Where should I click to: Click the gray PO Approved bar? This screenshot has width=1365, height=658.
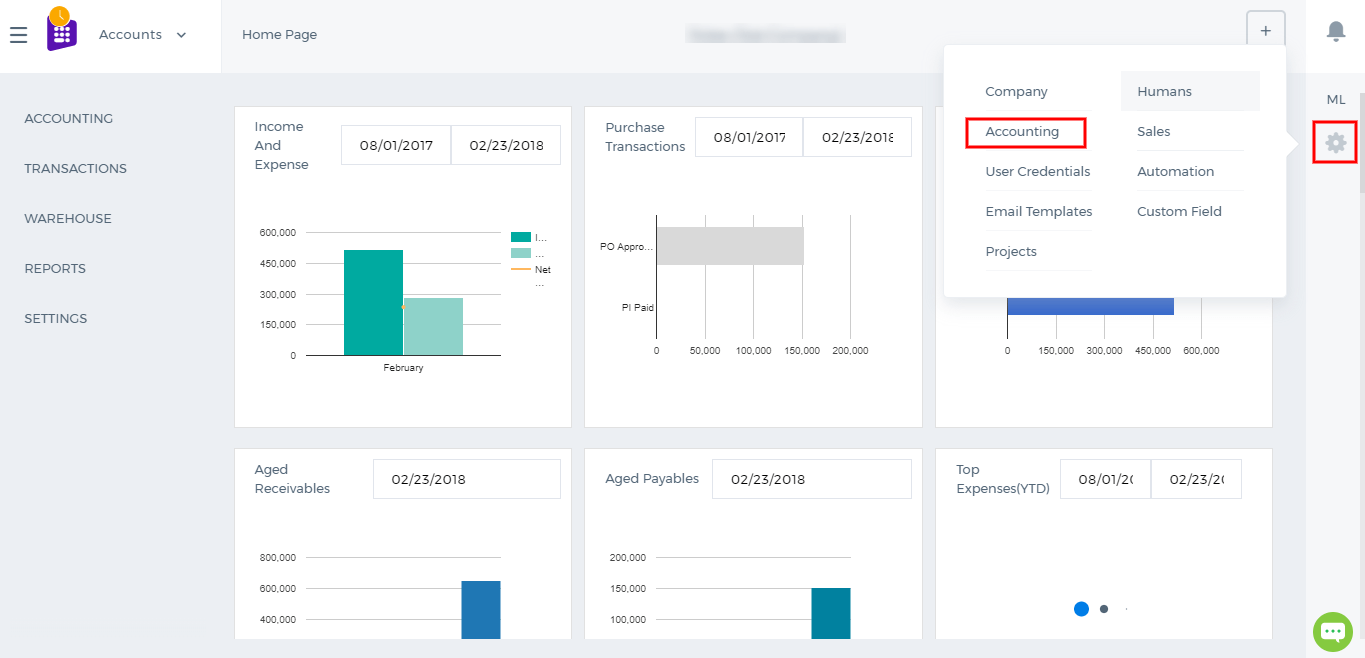pos(730,246)
